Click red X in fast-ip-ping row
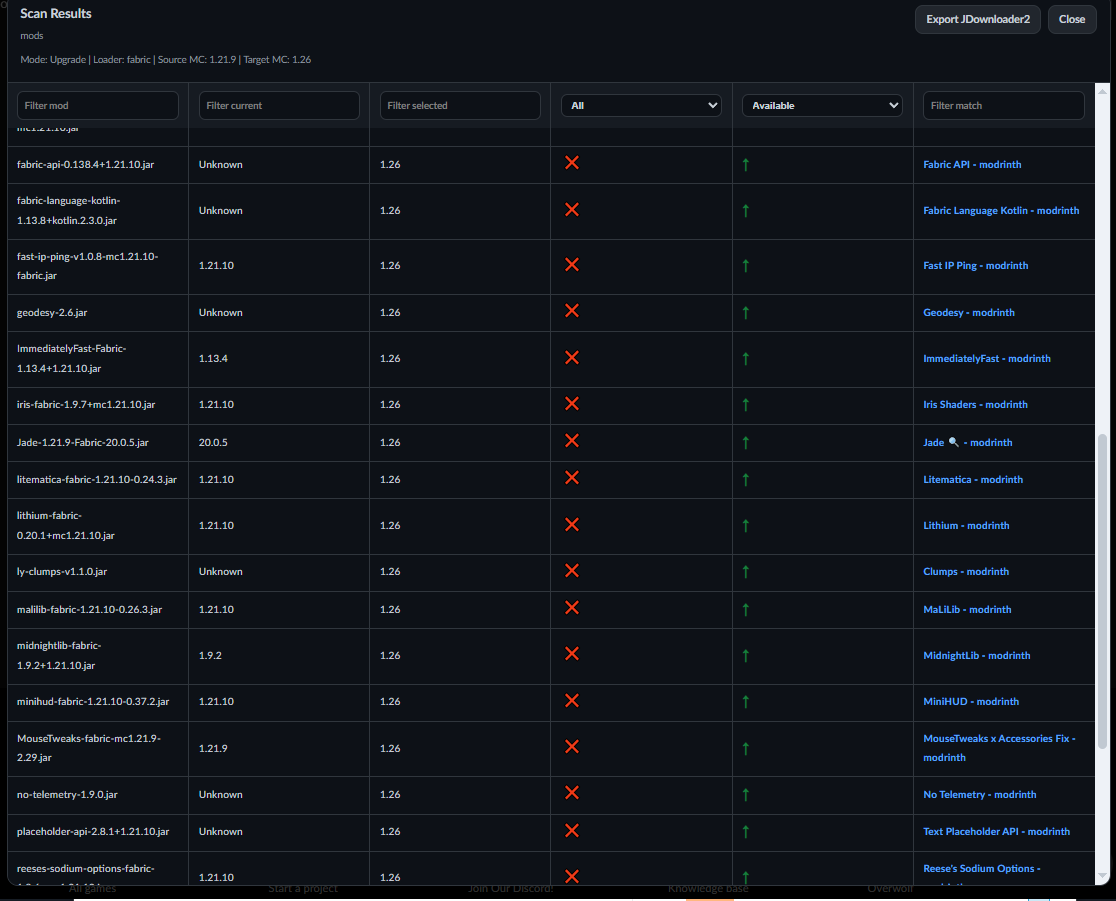 pos(572,265)
